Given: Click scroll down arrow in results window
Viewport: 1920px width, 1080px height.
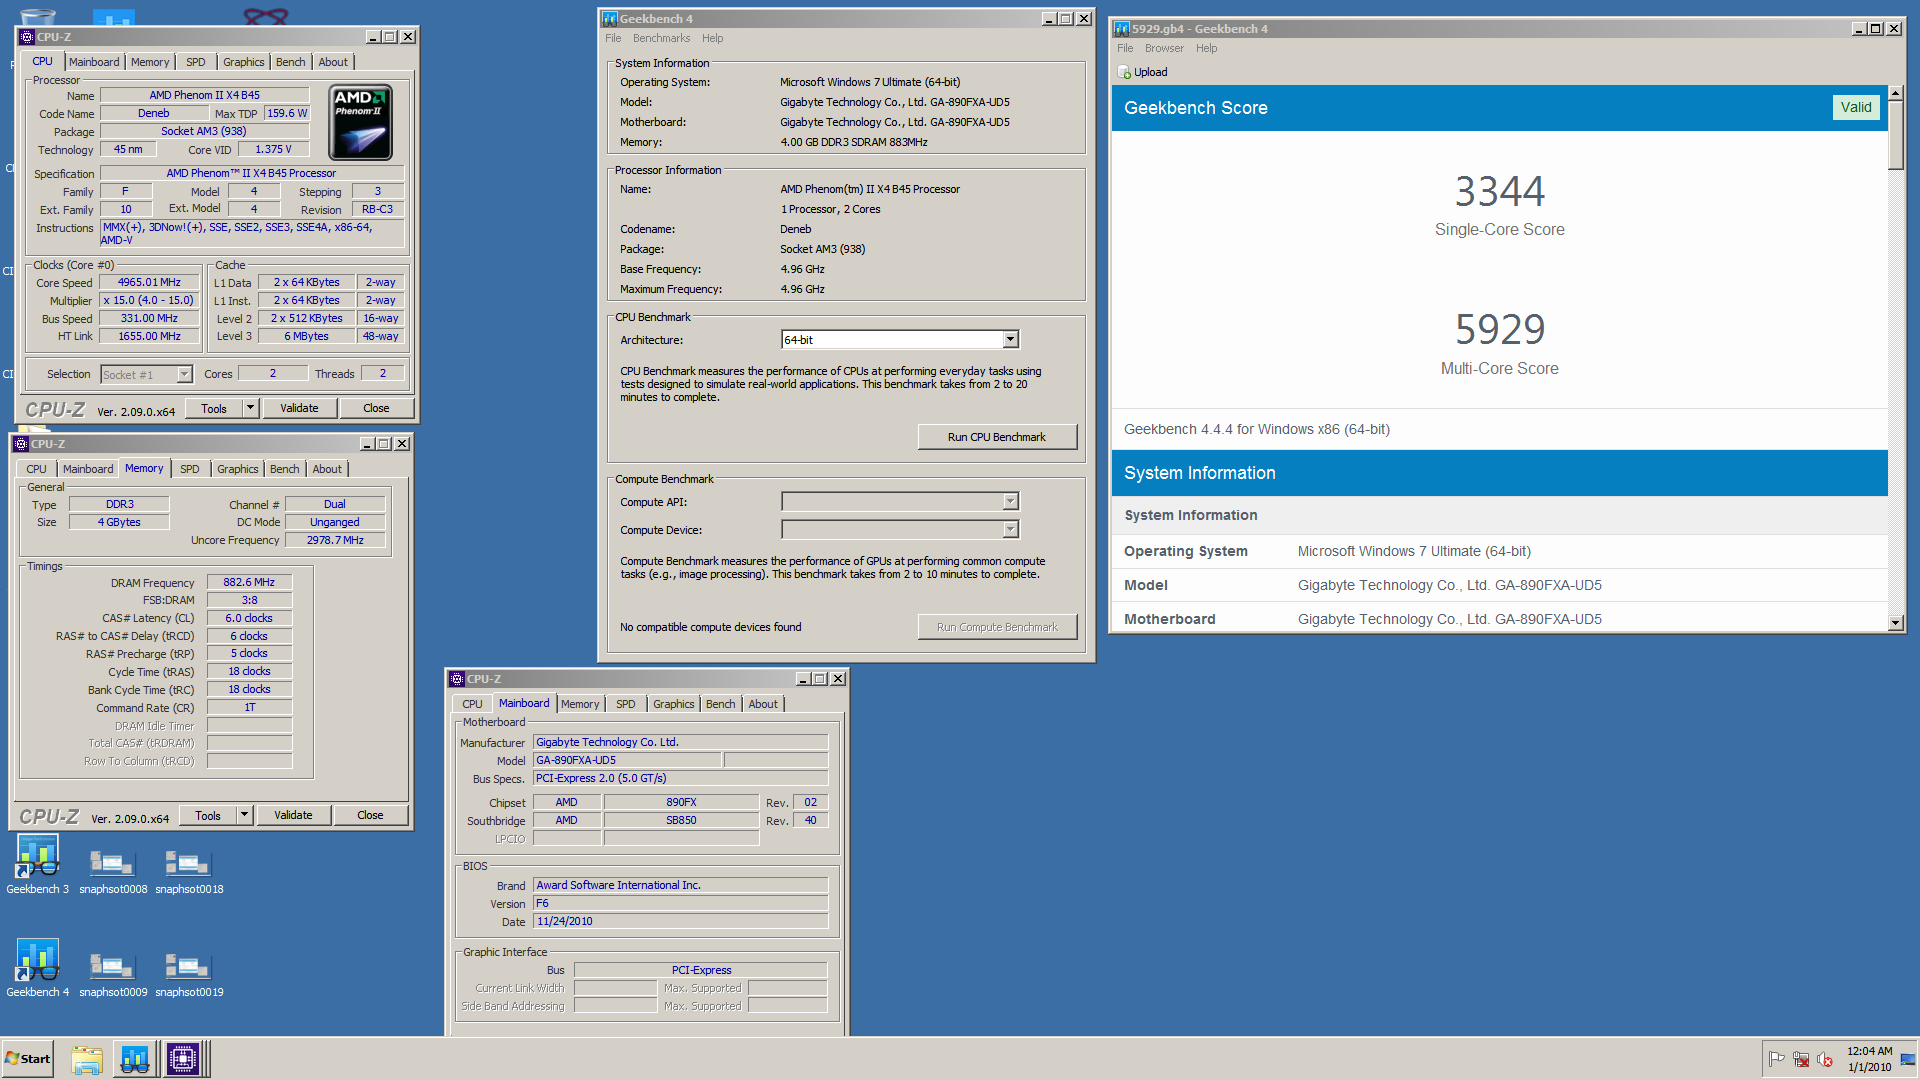Looking at the screenshot, I should tap(1896, 623).
